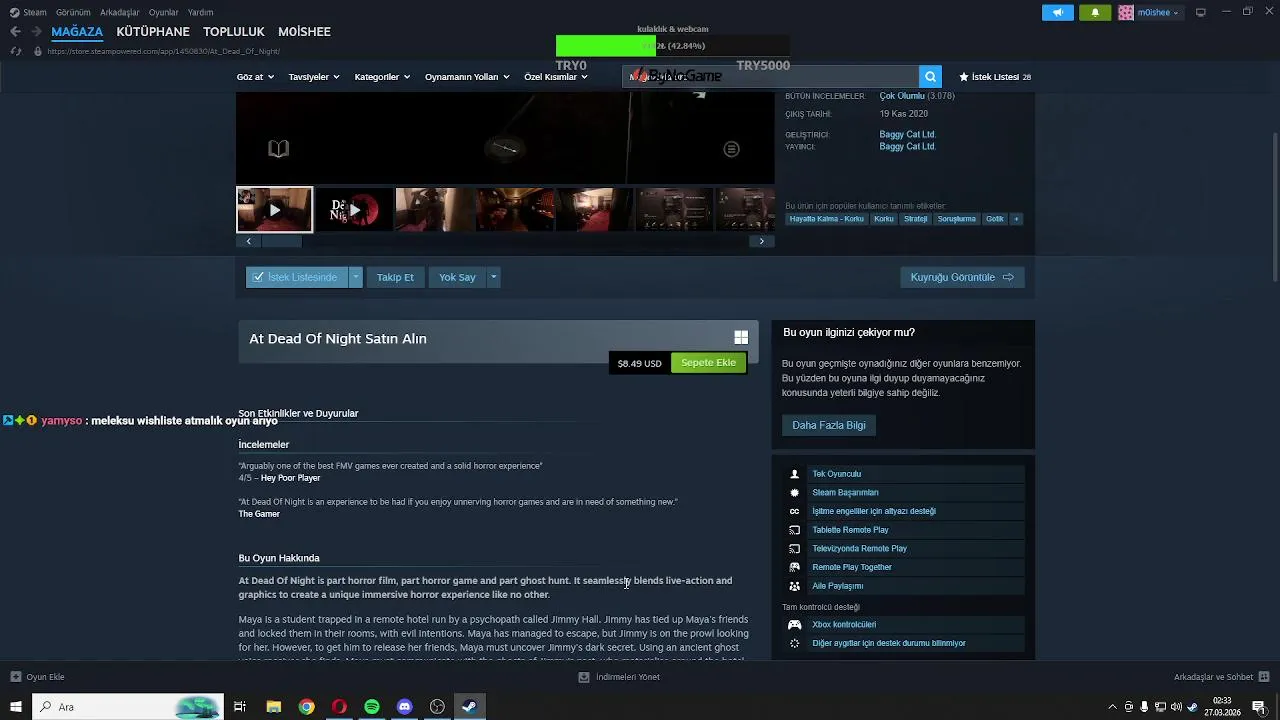
Task: Click the Daha Fazla Bilgi button
Action: pos(829,425)
